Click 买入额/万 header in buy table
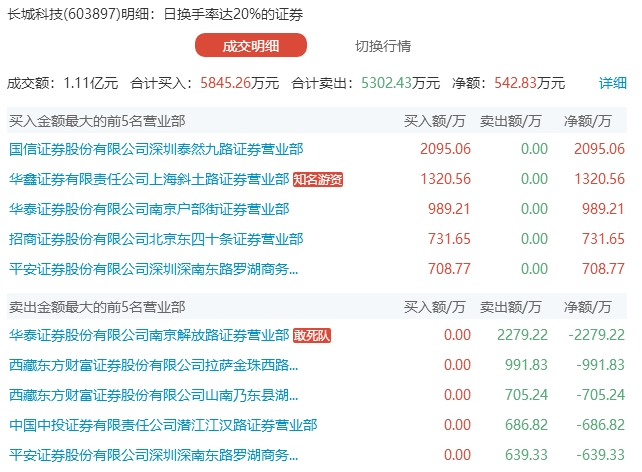This screenshot has width=642, height=472. (x=434, y=121)
